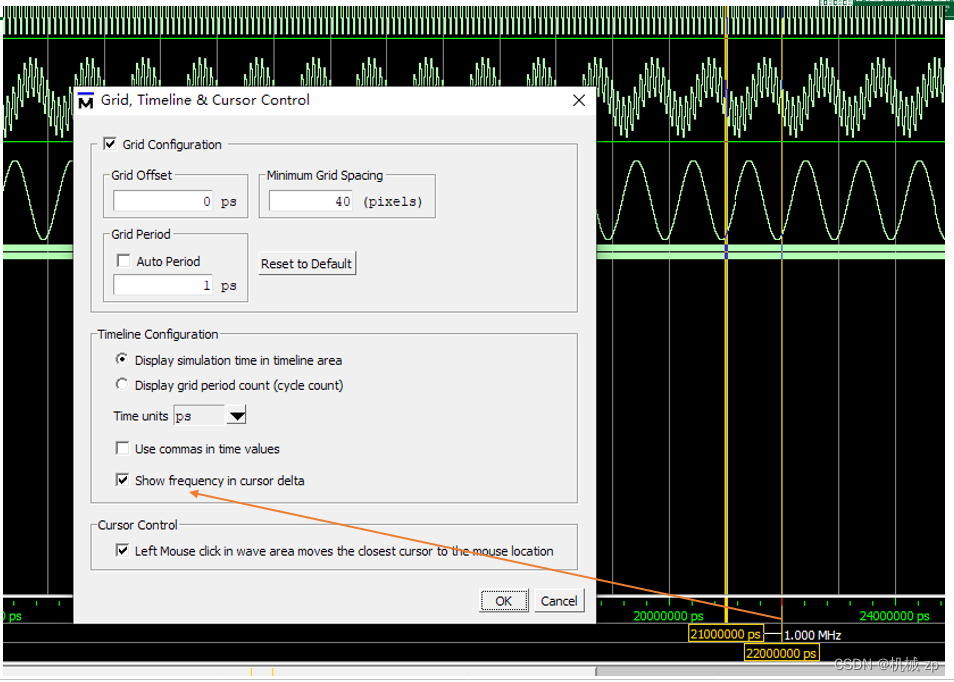Enable the Auto Period option

click(x=122, y=261)
